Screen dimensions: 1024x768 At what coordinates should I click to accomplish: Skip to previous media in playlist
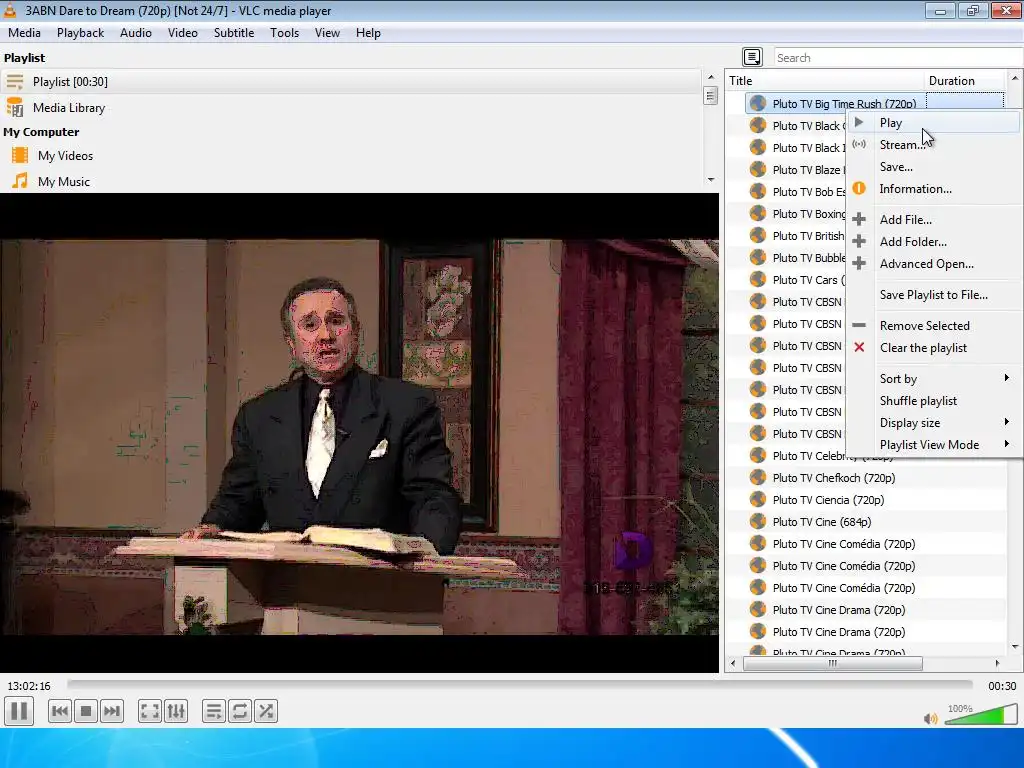(x=59, y=711)
